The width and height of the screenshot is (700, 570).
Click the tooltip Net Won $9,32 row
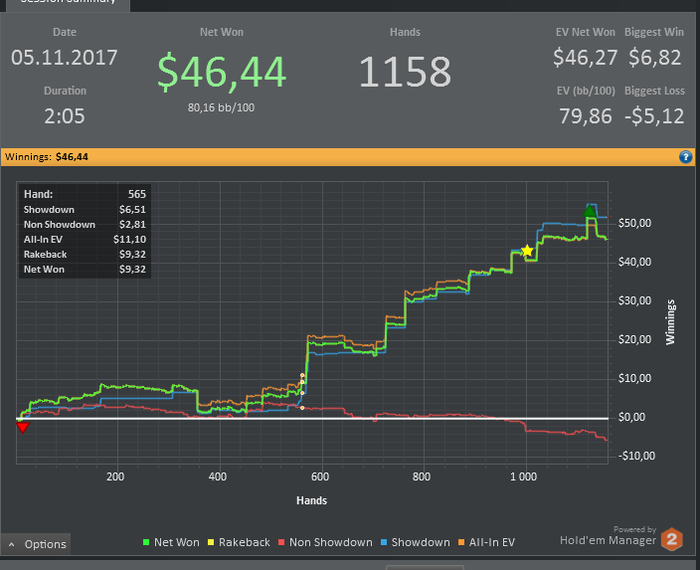click(x=85, y=269)
